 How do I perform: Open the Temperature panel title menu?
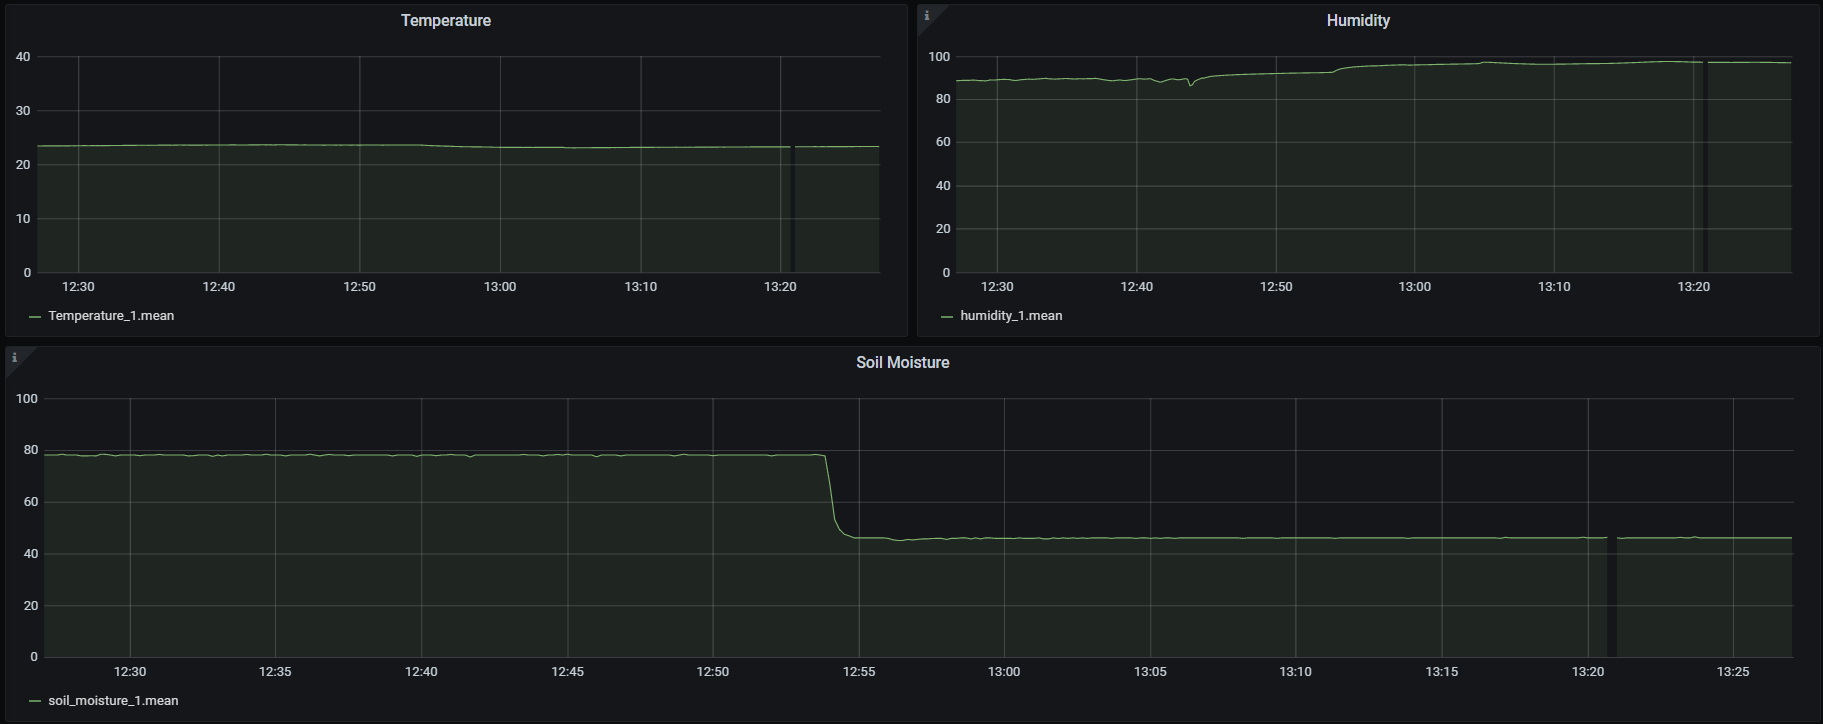[x=445, y=21]
